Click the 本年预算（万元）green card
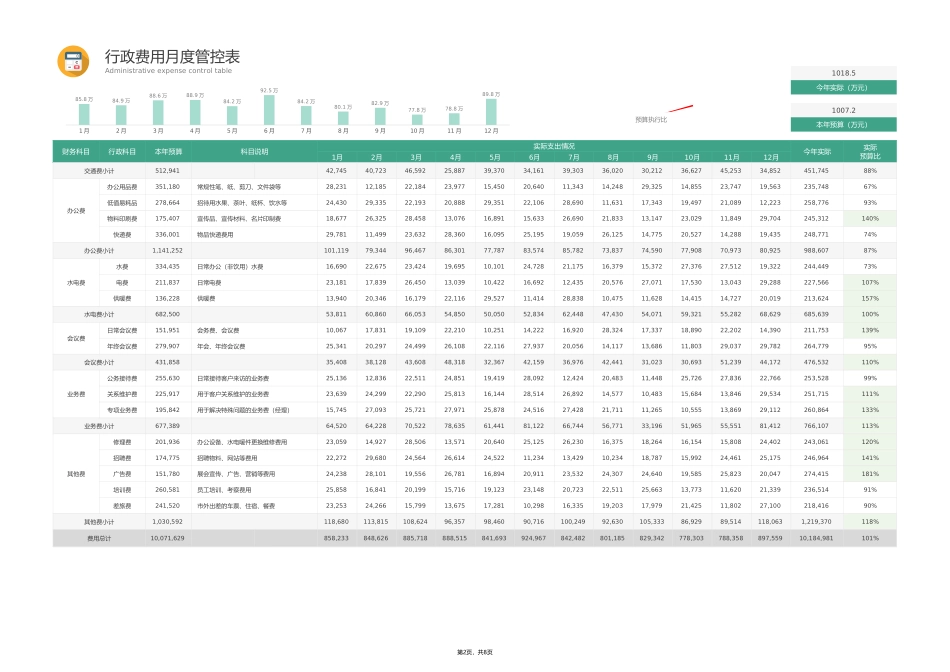The image size is (950, 672). pos(844,125)
